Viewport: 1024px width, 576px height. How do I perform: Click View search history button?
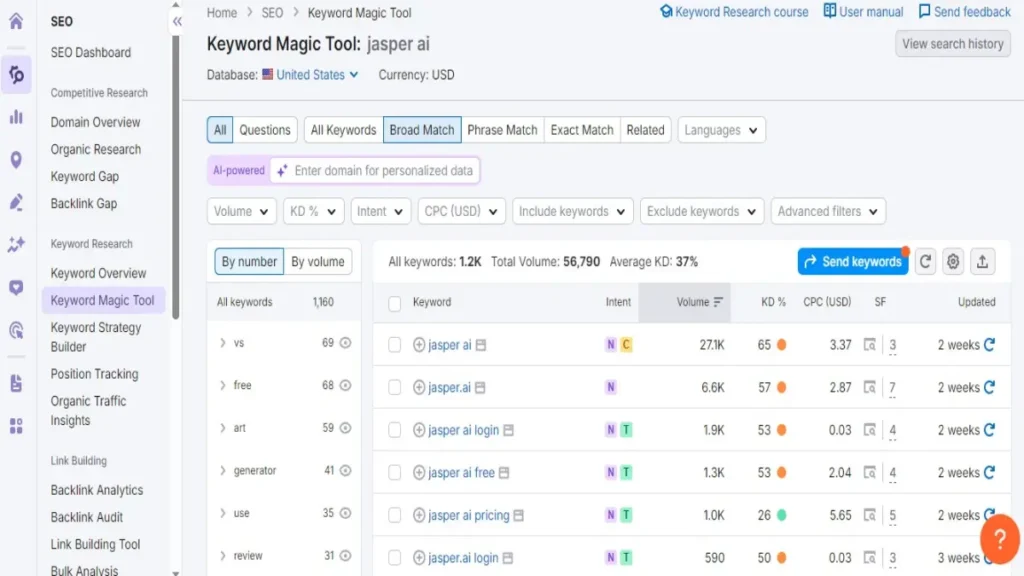(x=953, y=44)
